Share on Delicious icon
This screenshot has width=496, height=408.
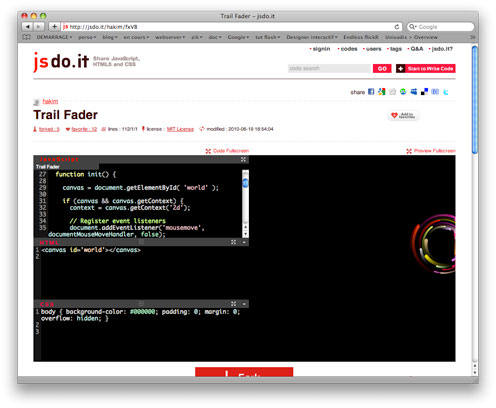pos(424,92)
